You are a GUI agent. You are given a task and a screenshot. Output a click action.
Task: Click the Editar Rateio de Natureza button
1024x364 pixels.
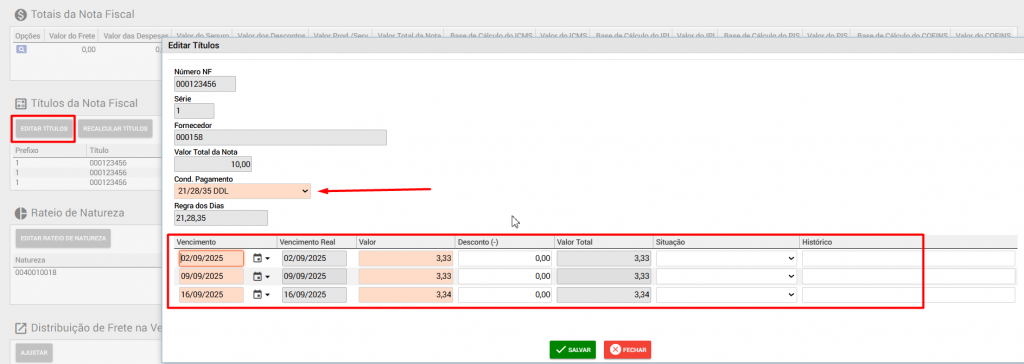(x=63, y=239)
